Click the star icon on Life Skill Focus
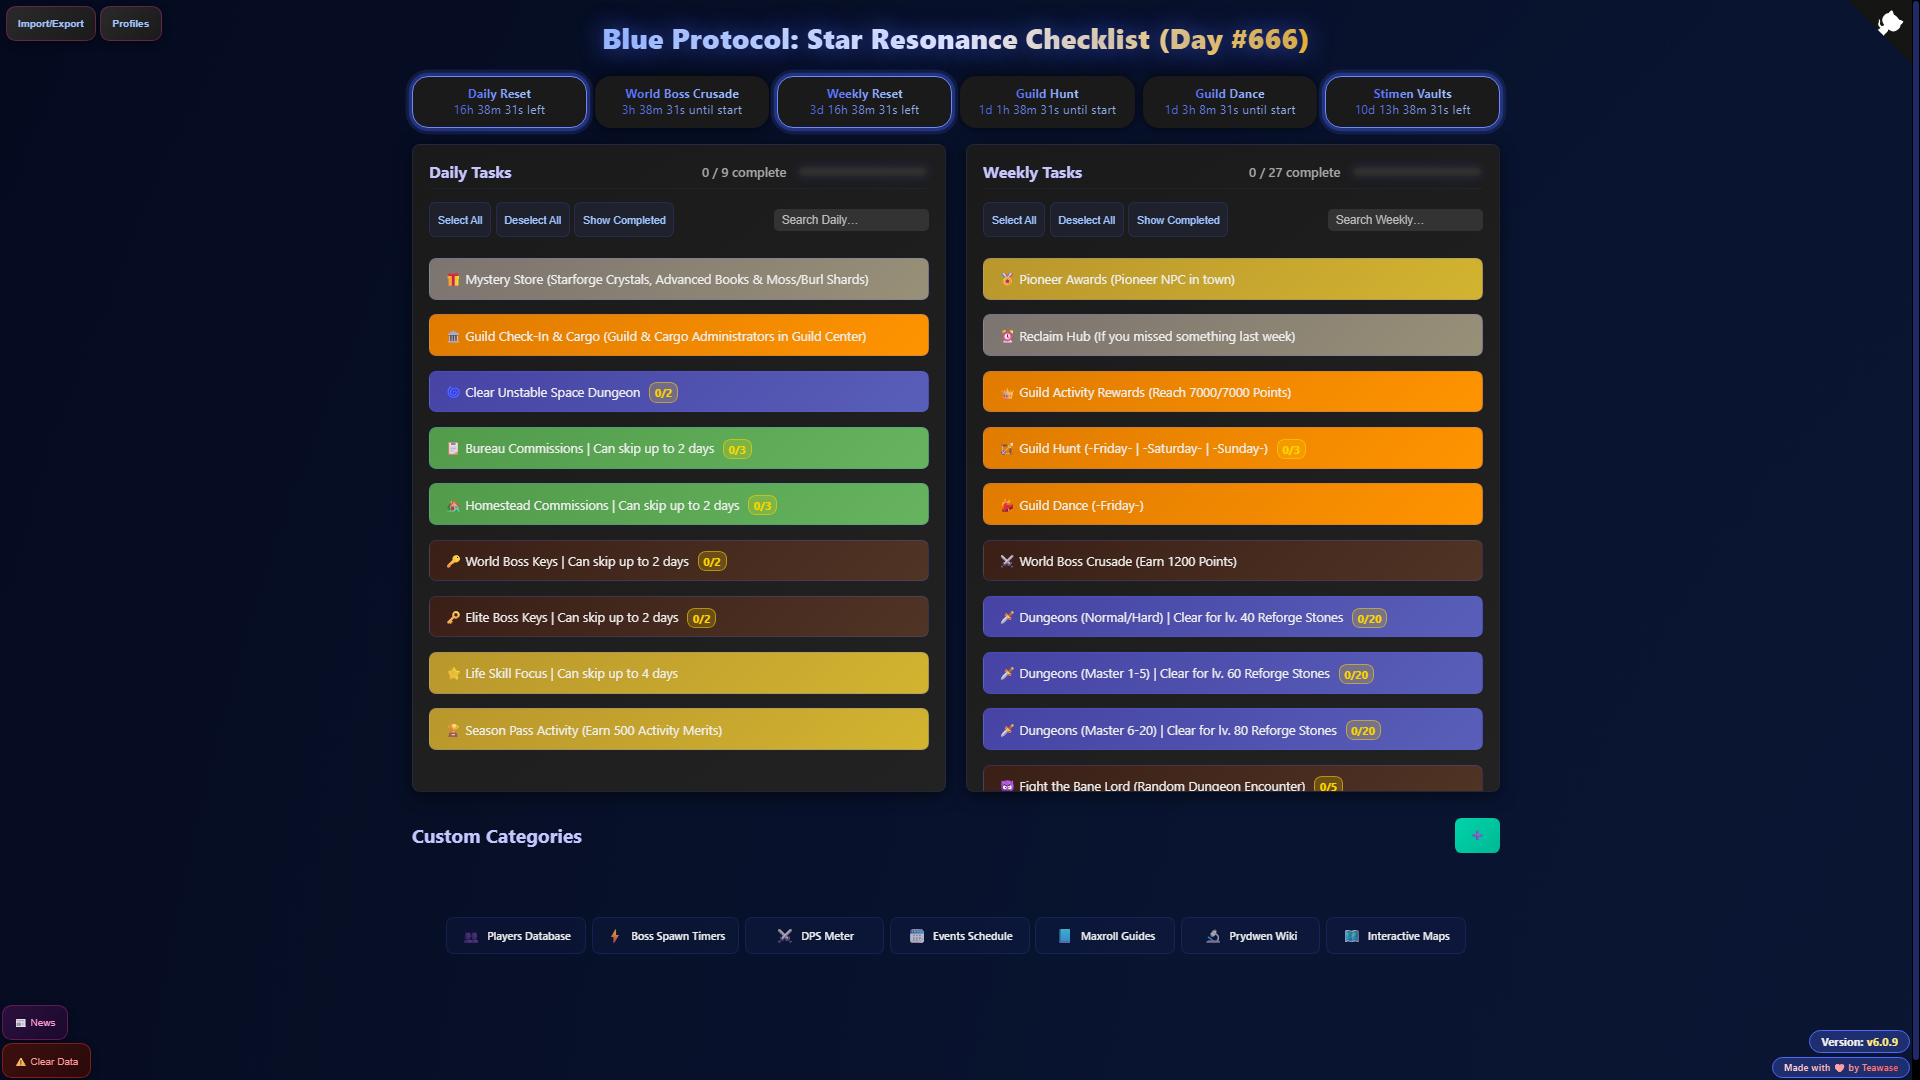The width and height of the screenshot is (1920, 1080). pos(453,674)
